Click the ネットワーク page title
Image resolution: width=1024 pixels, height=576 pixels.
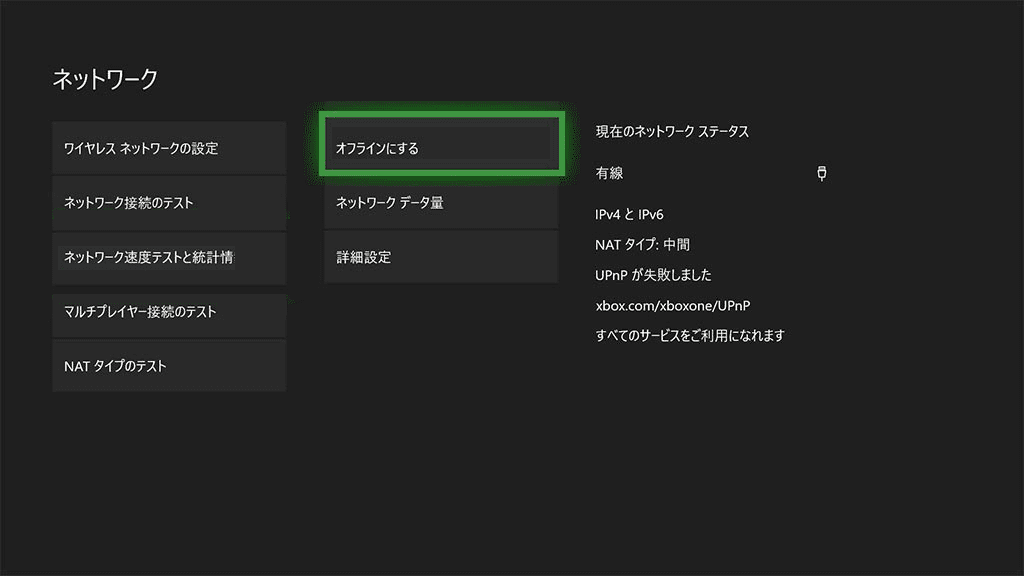(x=105, y=79)
